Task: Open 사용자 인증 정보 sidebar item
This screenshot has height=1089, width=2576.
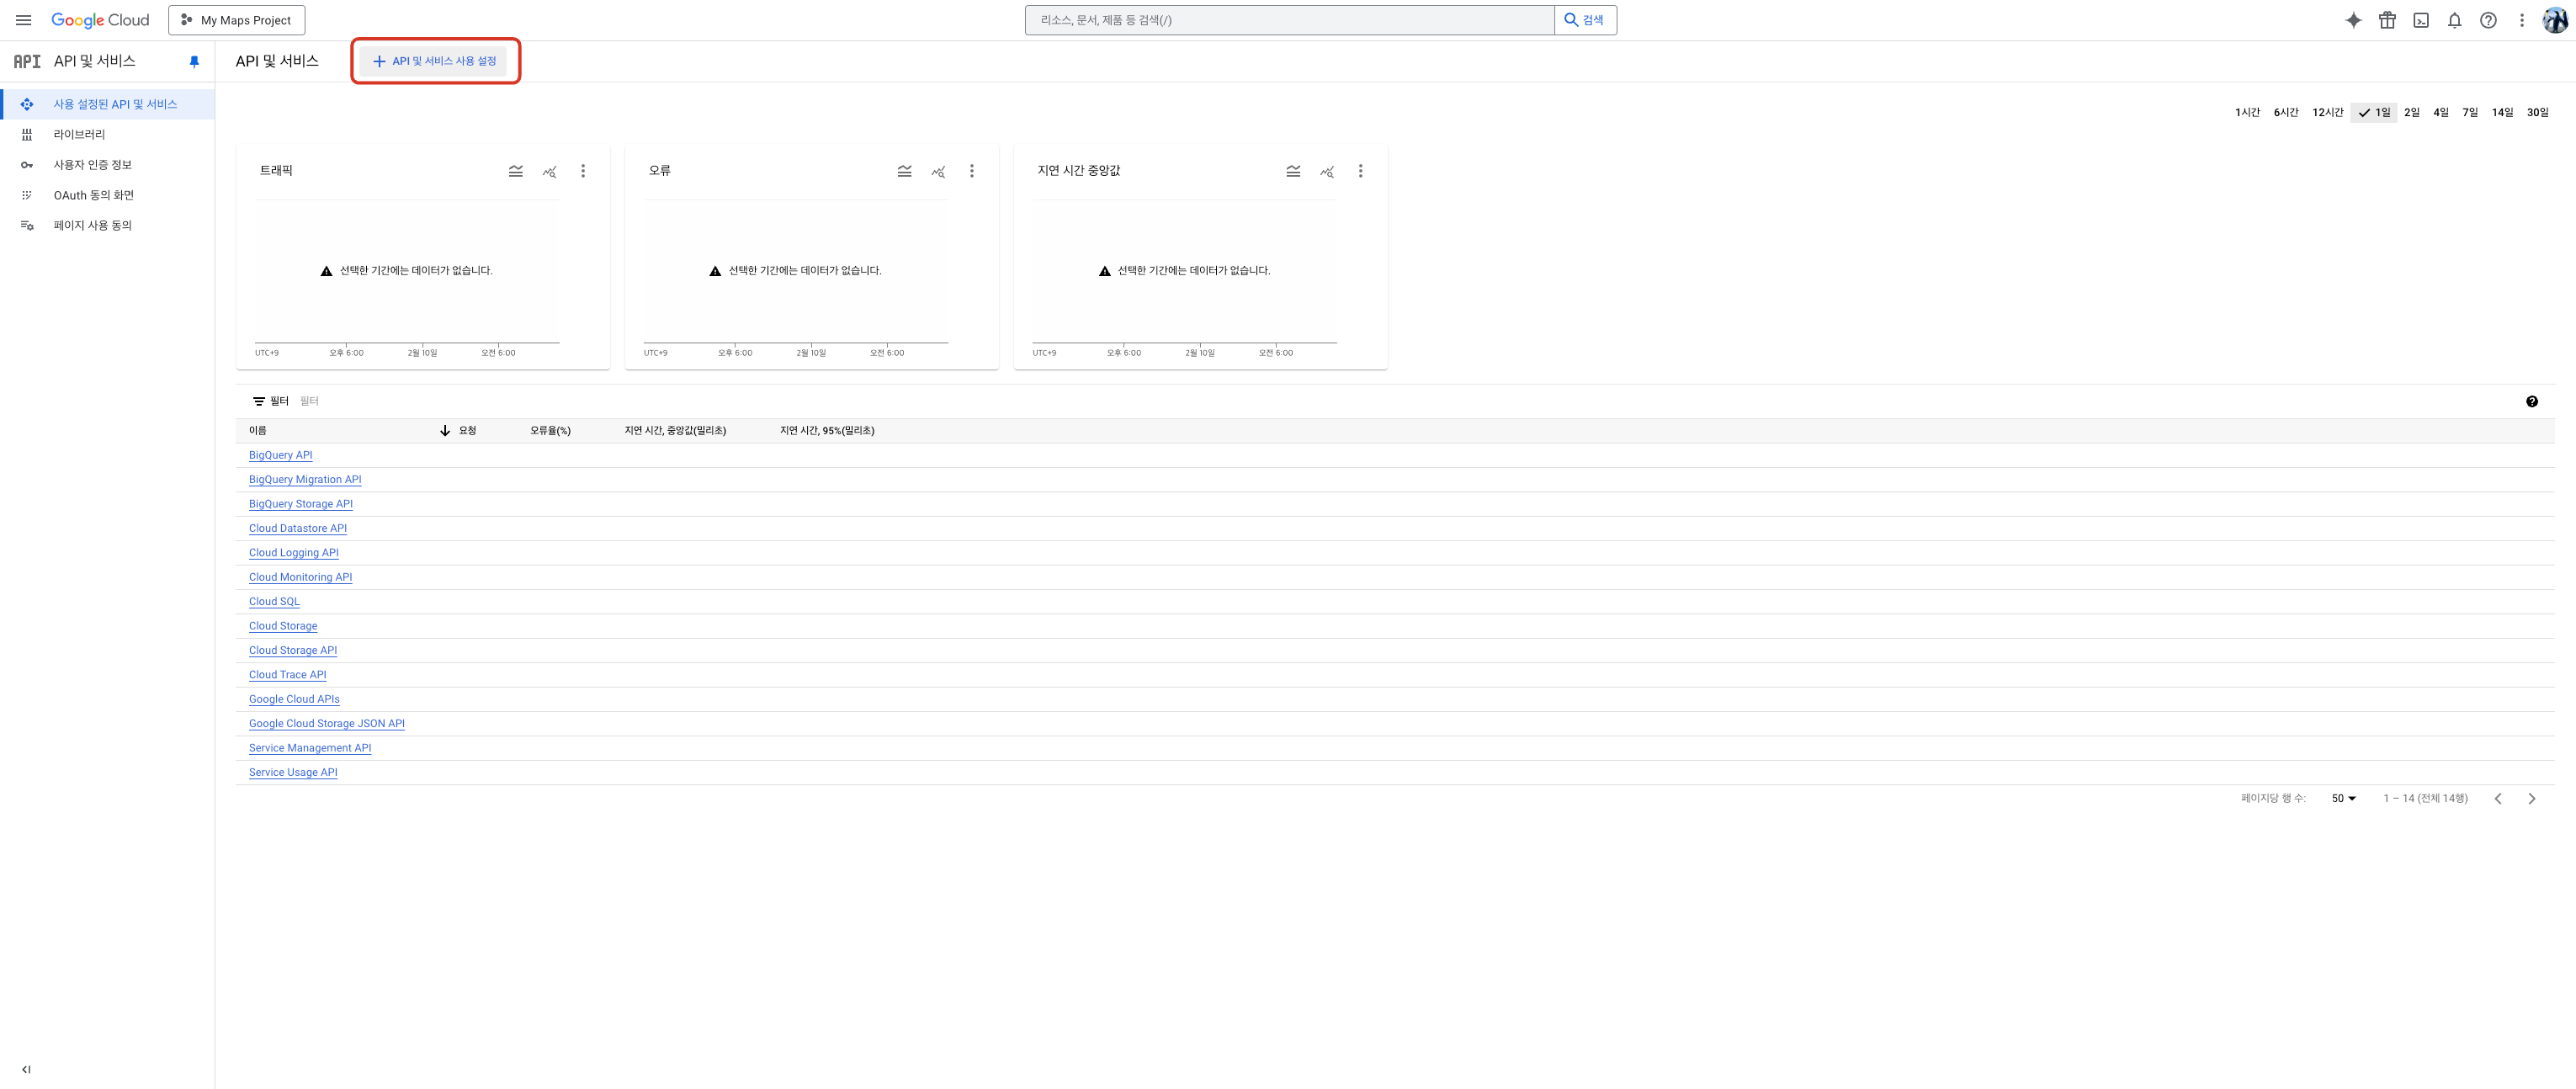Action: pyautogui.click(x=92, y=164)
